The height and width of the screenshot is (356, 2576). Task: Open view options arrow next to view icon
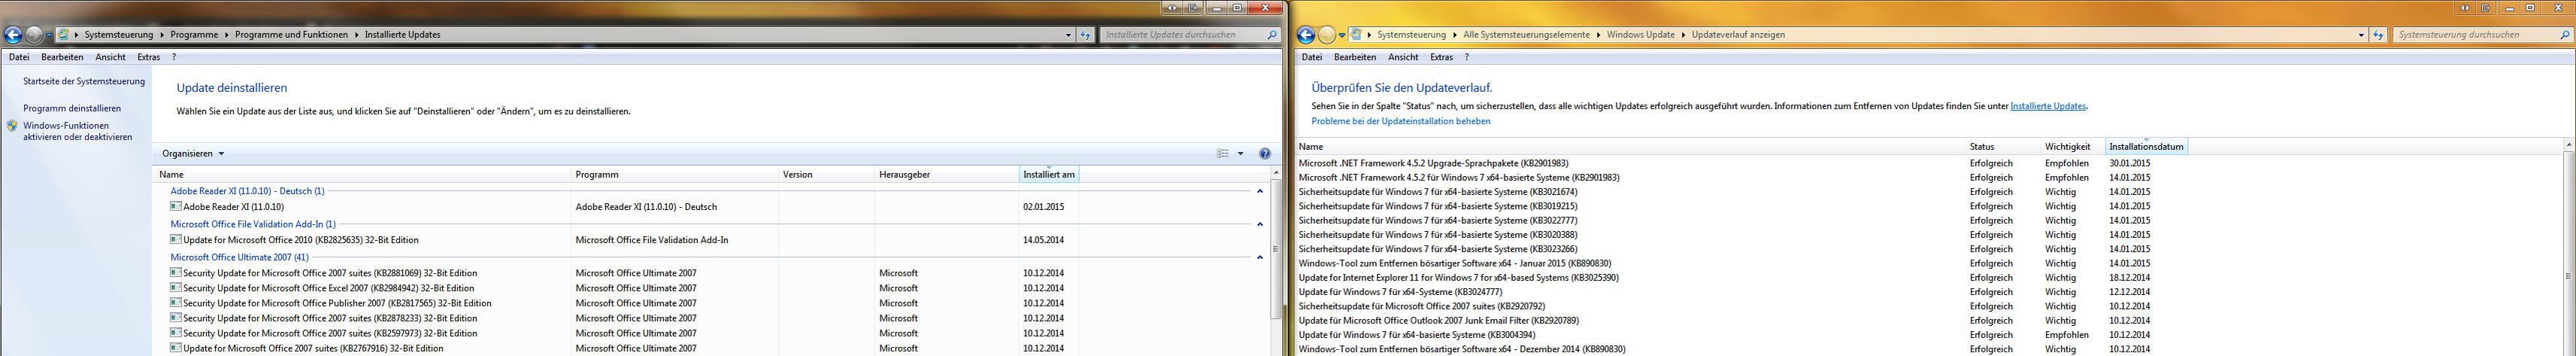click(x=1241, y=154)
